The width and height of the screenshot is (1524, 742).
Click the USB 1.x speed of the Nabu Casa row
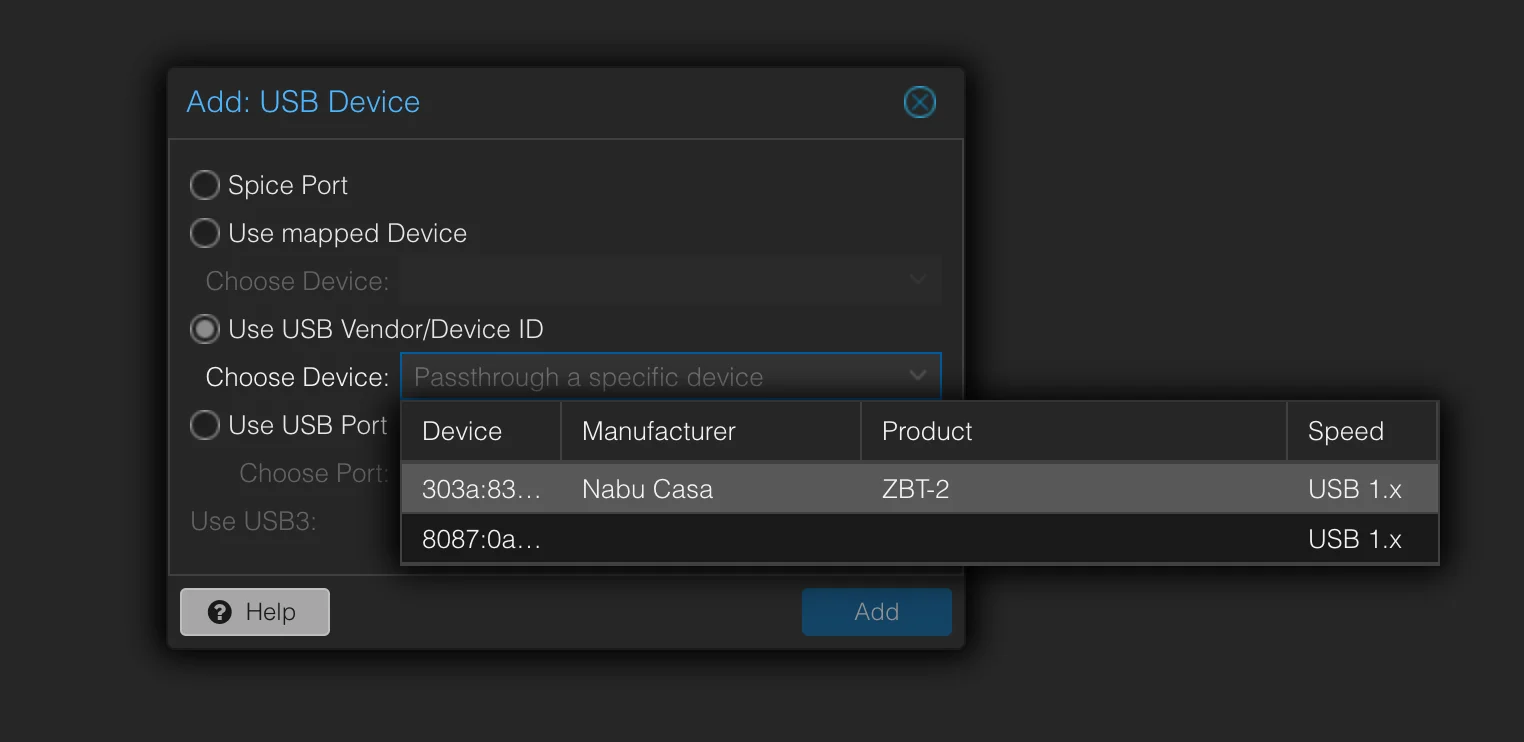(x=1355, y=489)
